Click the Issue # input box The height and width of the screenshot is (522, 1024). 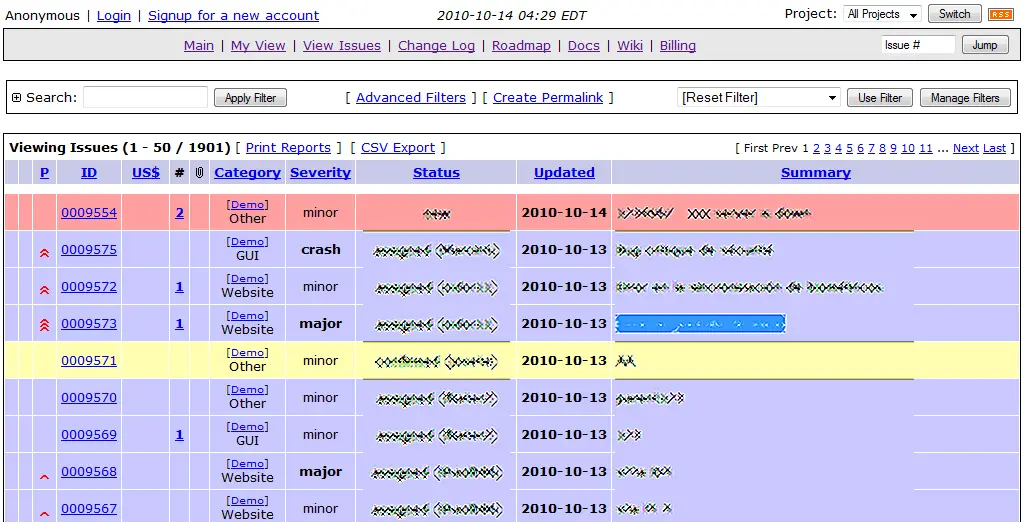coord(918,45)
